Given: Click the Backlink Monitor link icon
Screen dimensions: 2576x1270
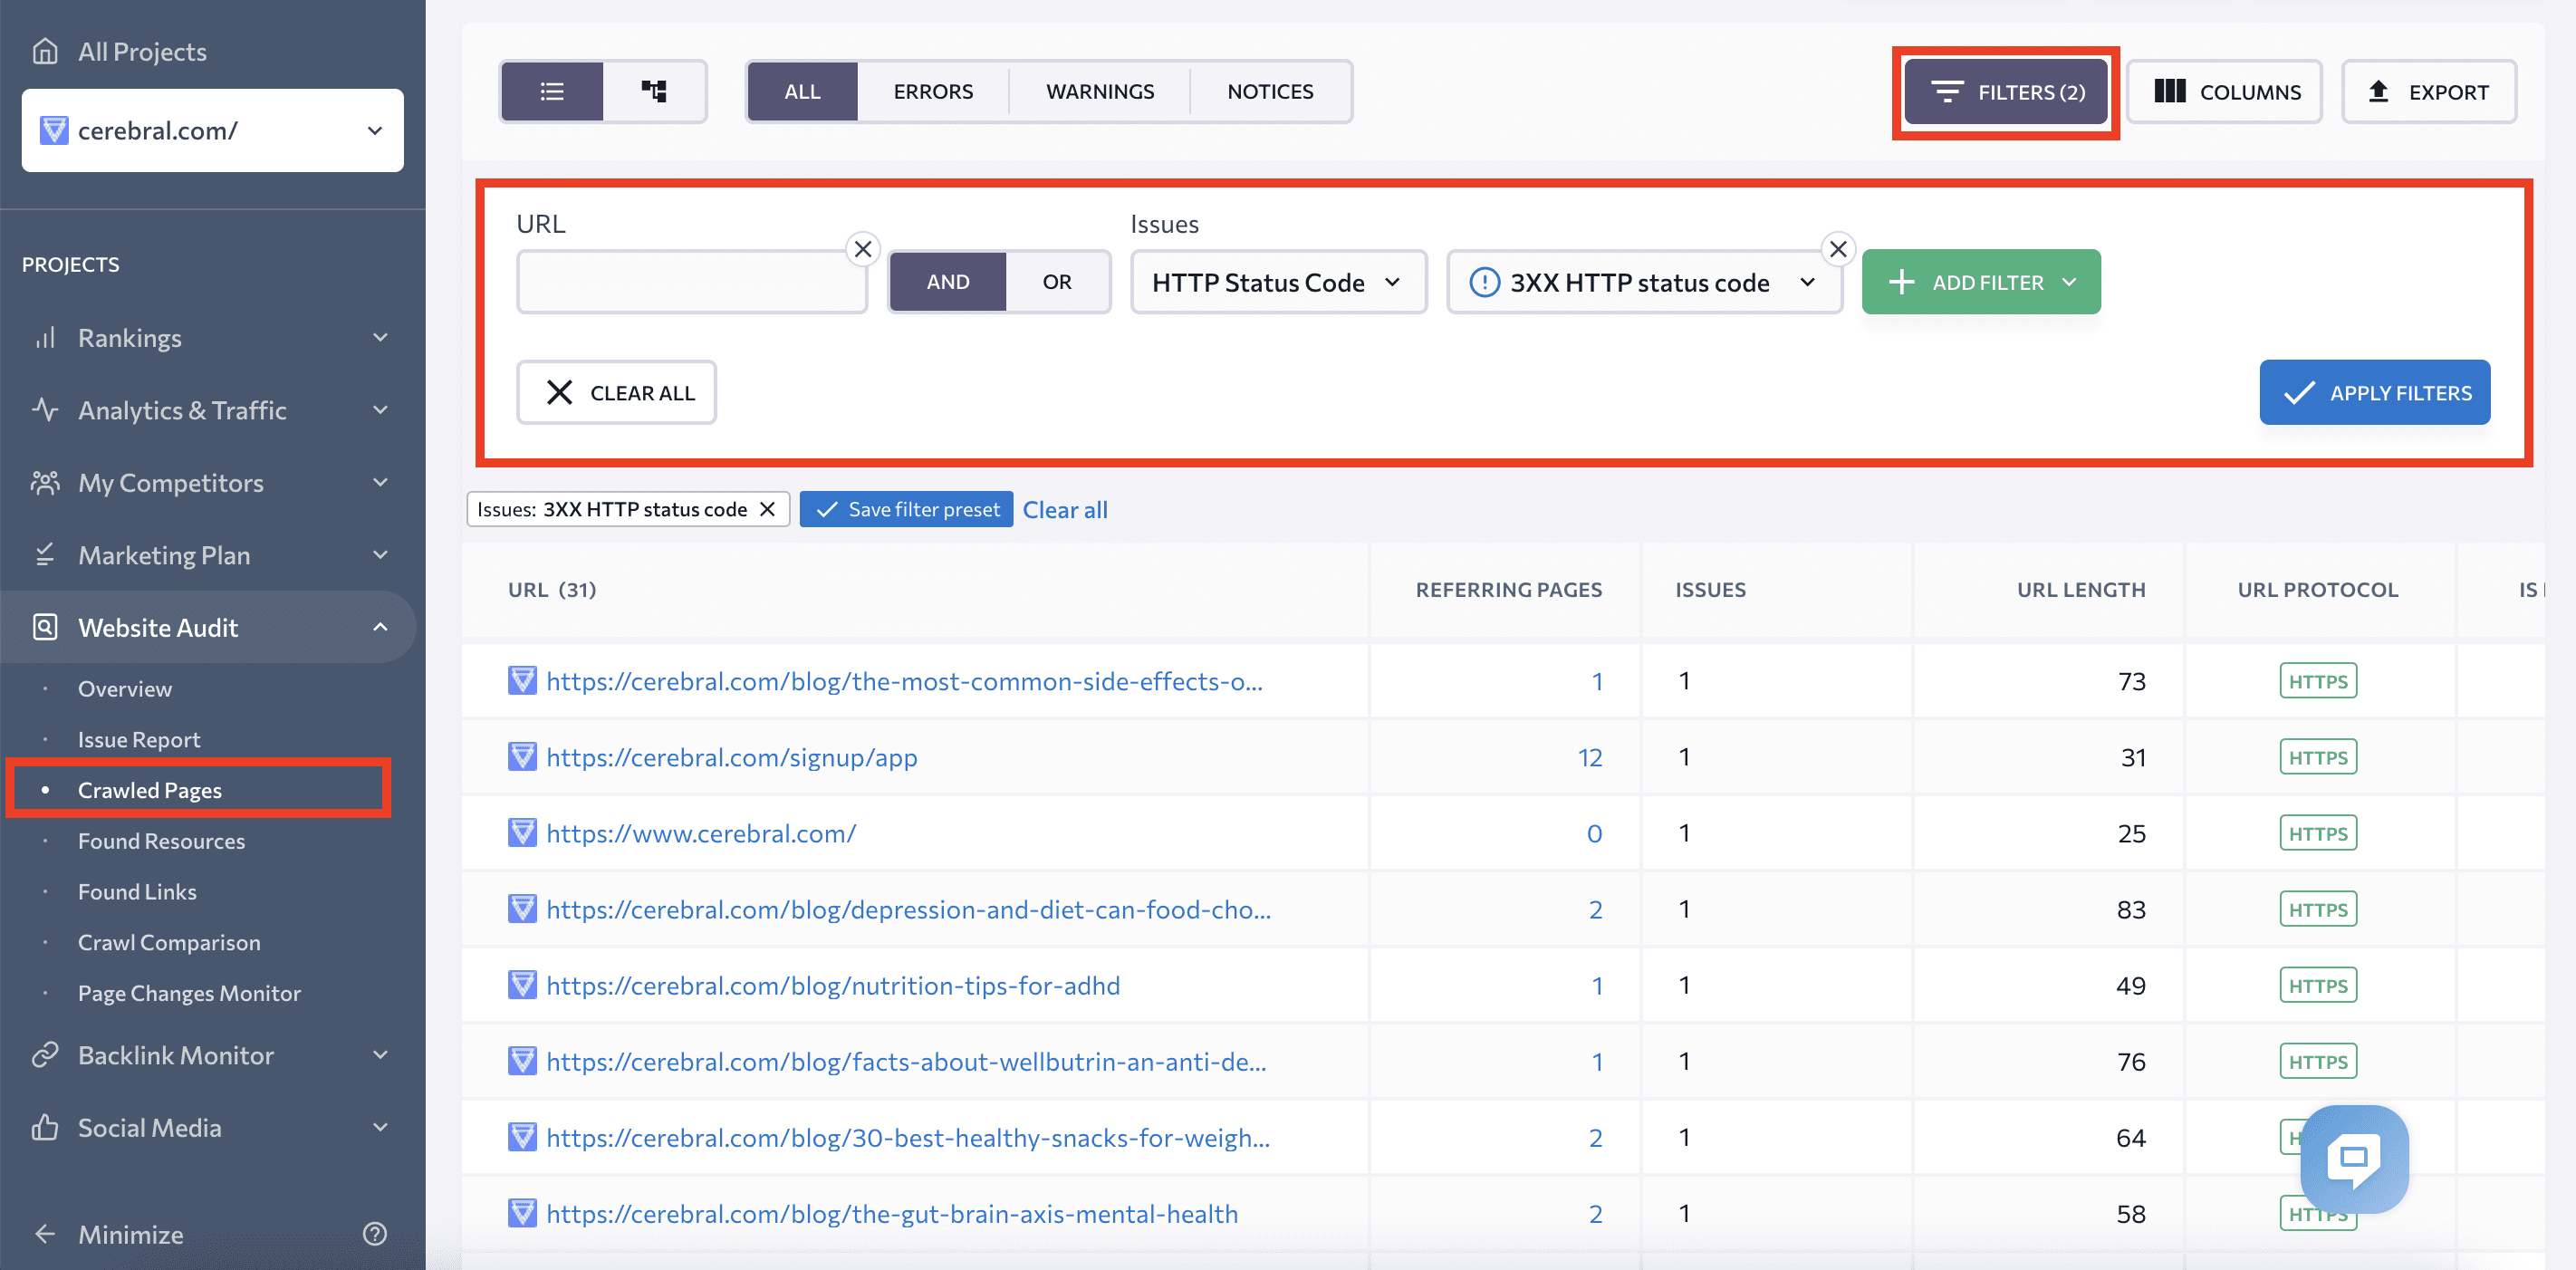Looking at the screenshot, I should [45, 1055].
